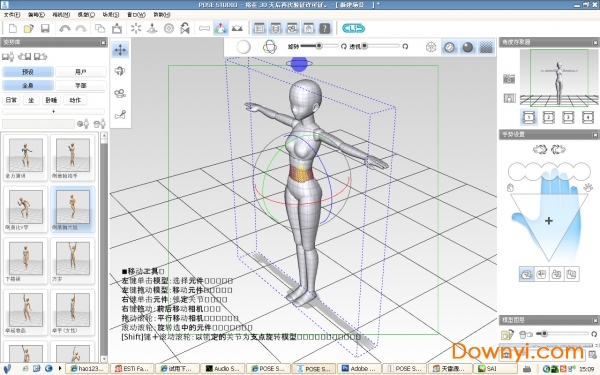Switch to the 用户 user pose tab

[81, 72]
